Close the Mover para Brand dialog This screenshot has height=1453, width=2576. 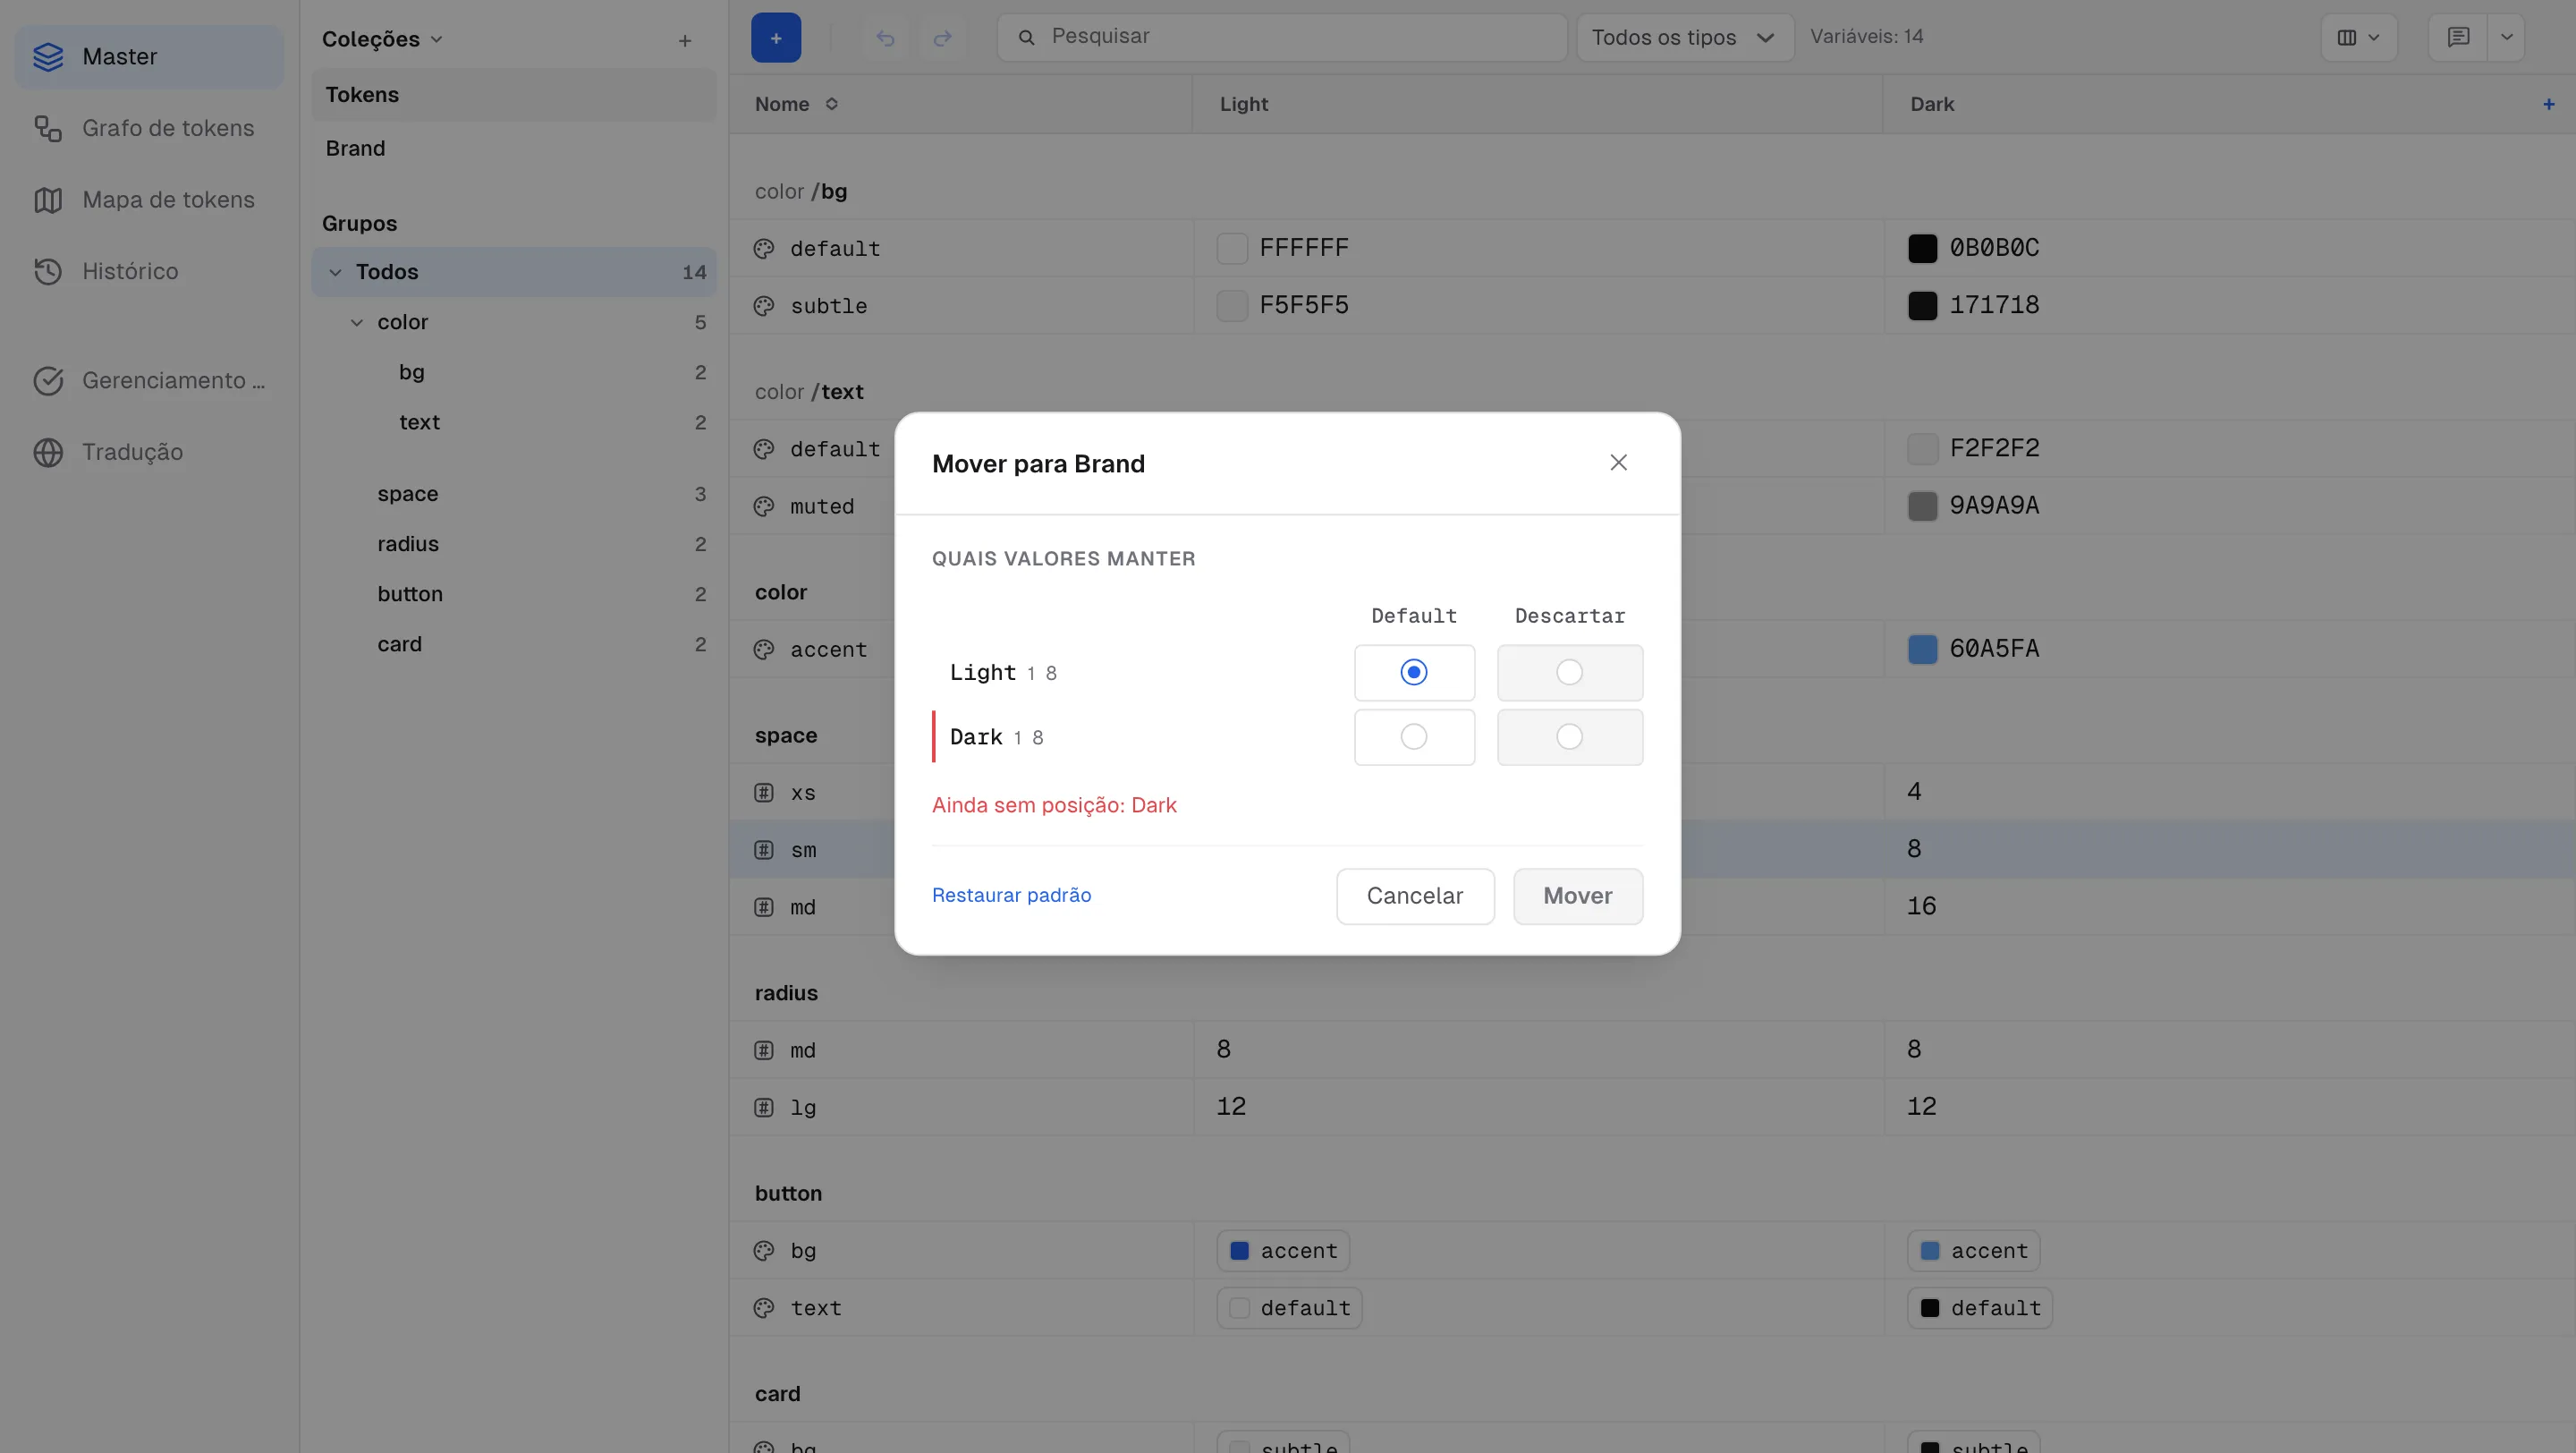click(1618, 462)
